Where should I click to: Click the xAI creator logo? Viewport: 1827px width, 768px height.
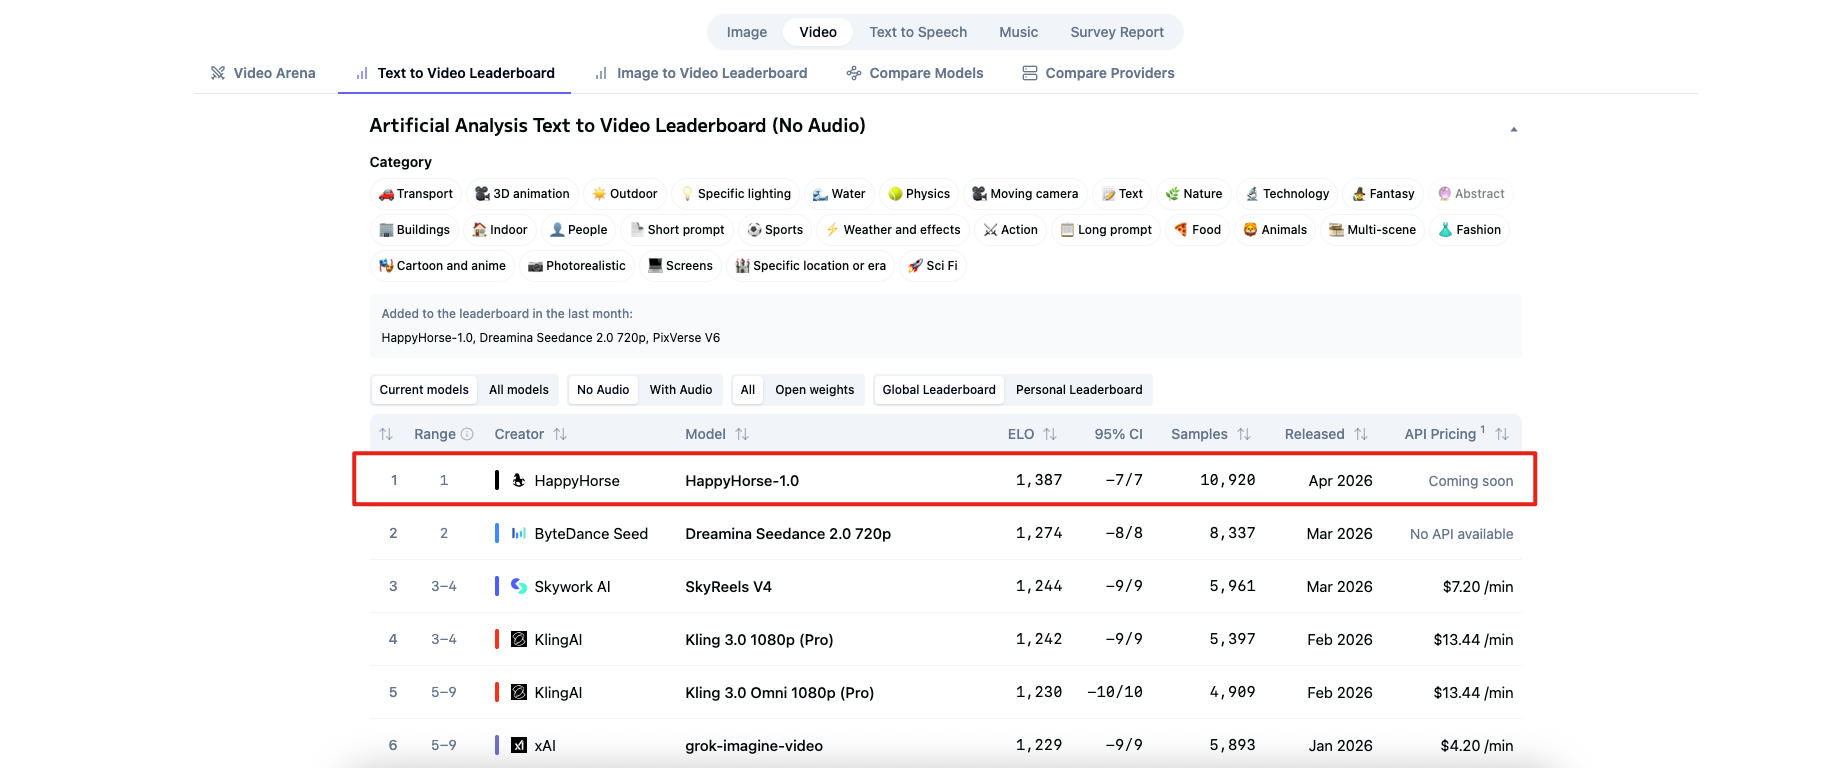[519, 745]
